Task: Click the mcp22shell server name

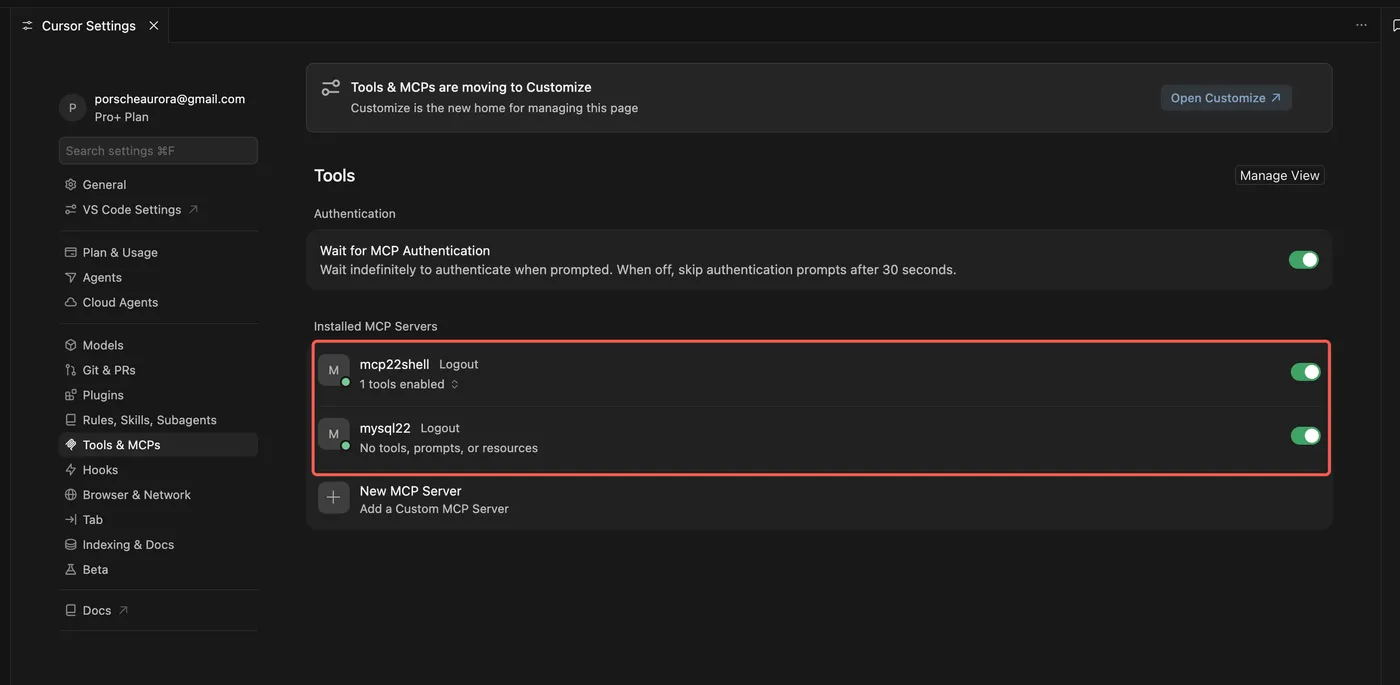Action: click(394, 364)
